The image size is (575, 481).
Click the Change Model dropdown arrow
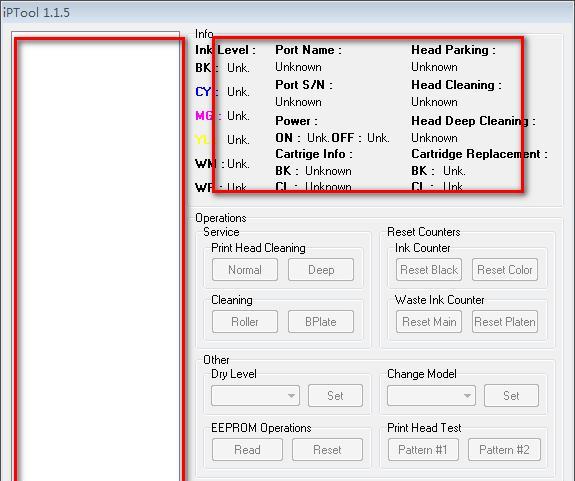point(467,396)
